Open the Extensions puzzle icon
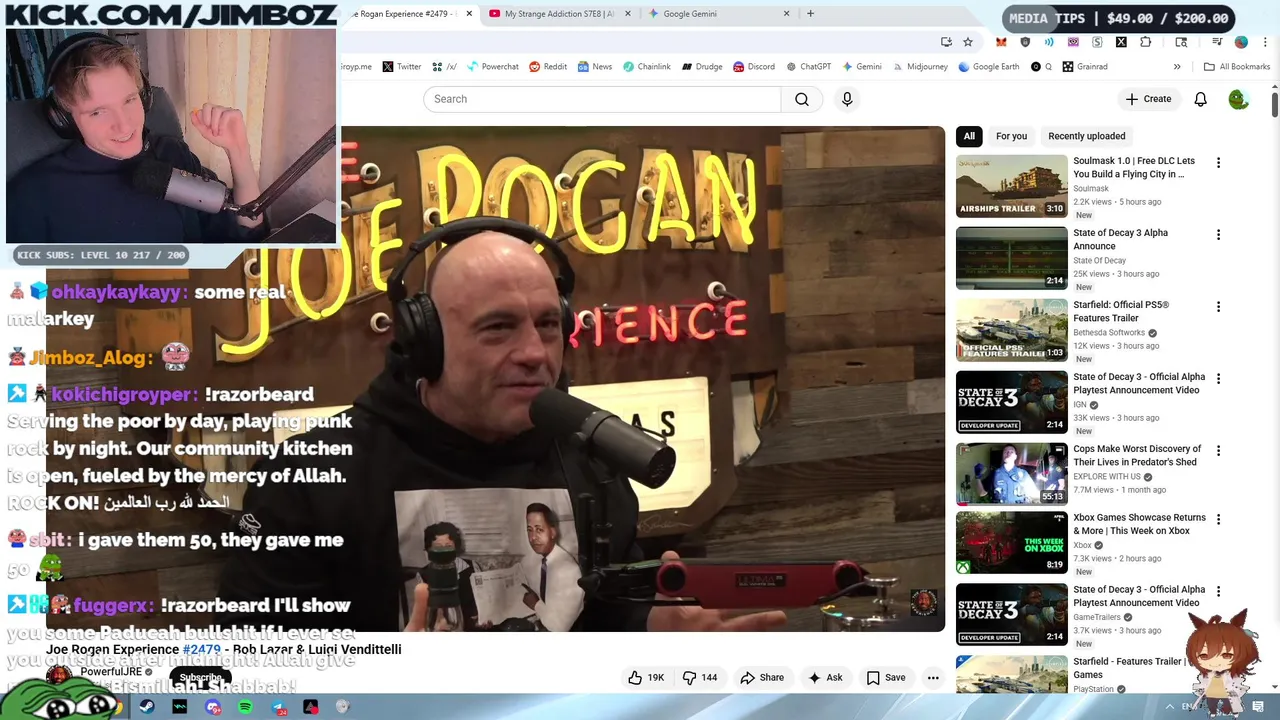Viewport: 1280px width, 720px height. point(1146,42)
